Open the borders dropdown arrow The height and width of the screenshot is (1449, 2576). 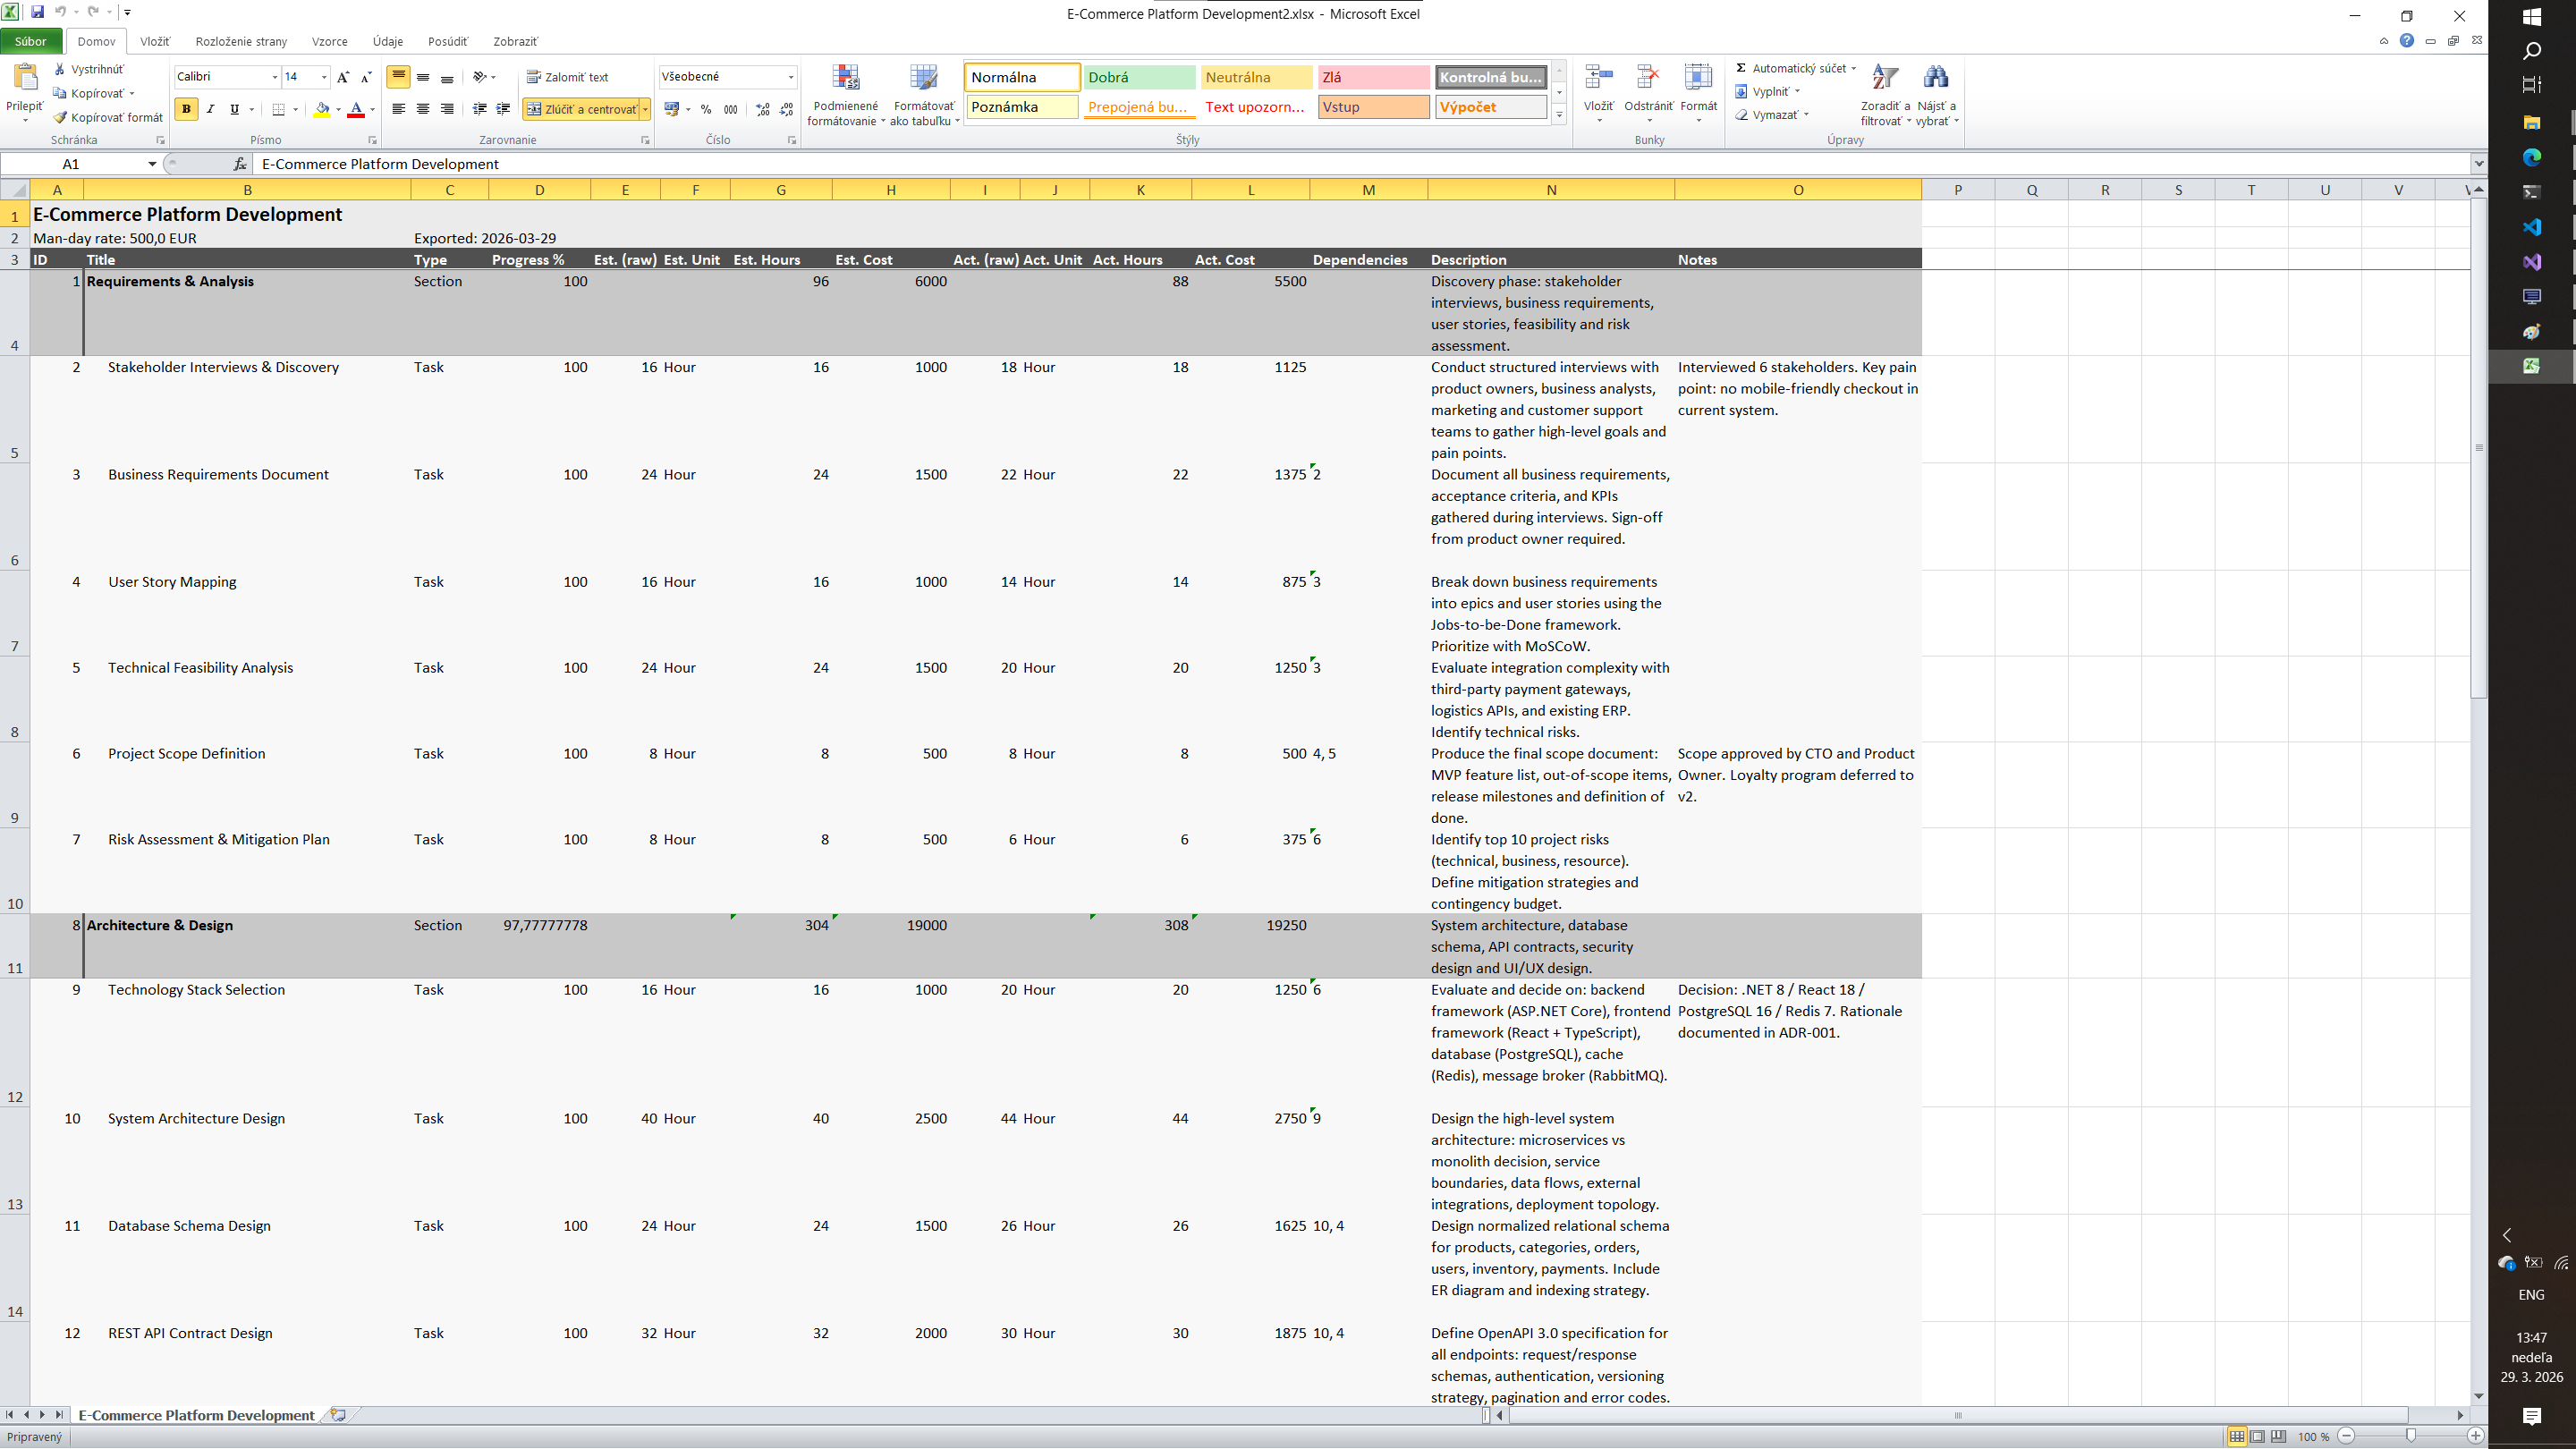(x=296, y=109)
